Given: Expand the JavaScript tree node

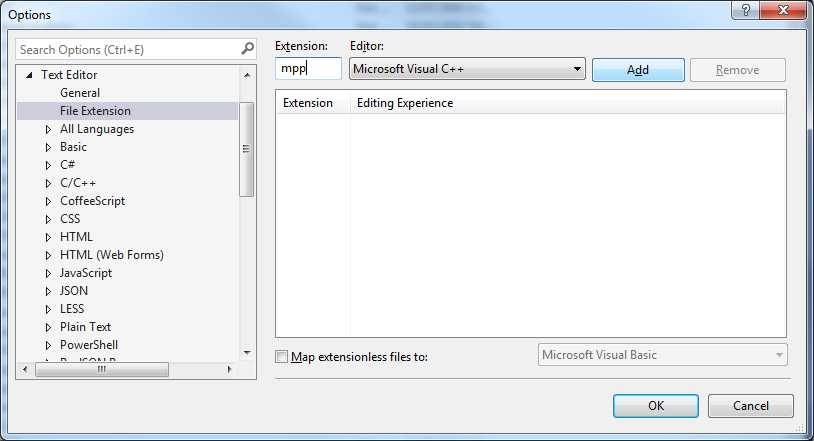Looking at the screenshot, I should (x=48, y=273).
